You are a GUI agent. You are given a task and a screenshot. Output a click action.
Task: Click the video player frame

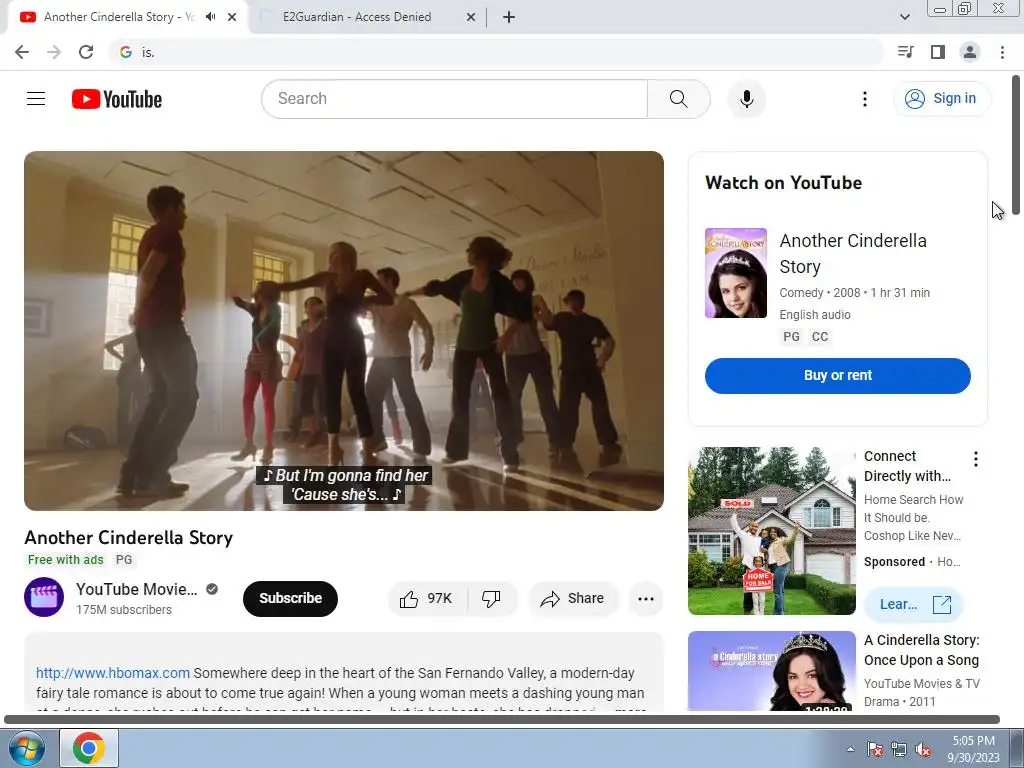click(344, 330)
